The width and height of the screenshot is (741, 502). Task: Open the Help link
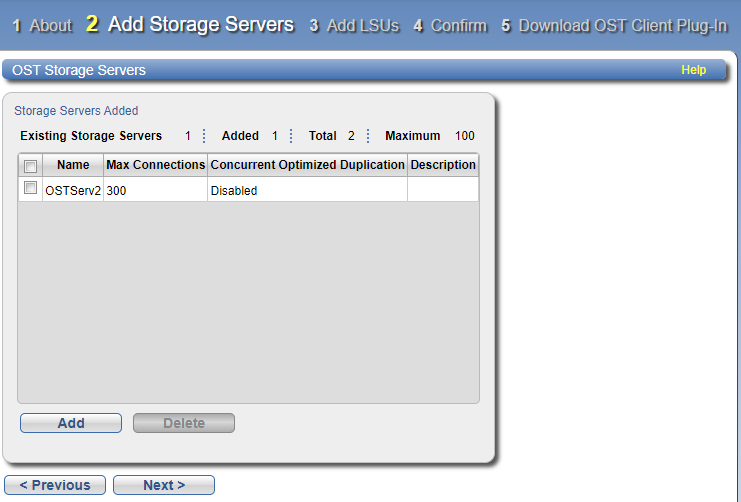(x=693, y=70)
